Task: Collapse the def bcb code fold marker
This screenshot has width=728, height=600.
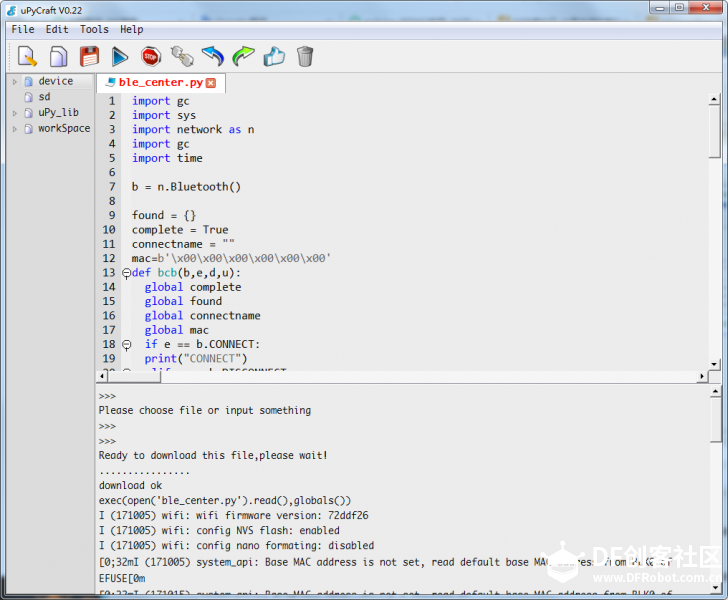Action: coord(126,273)
